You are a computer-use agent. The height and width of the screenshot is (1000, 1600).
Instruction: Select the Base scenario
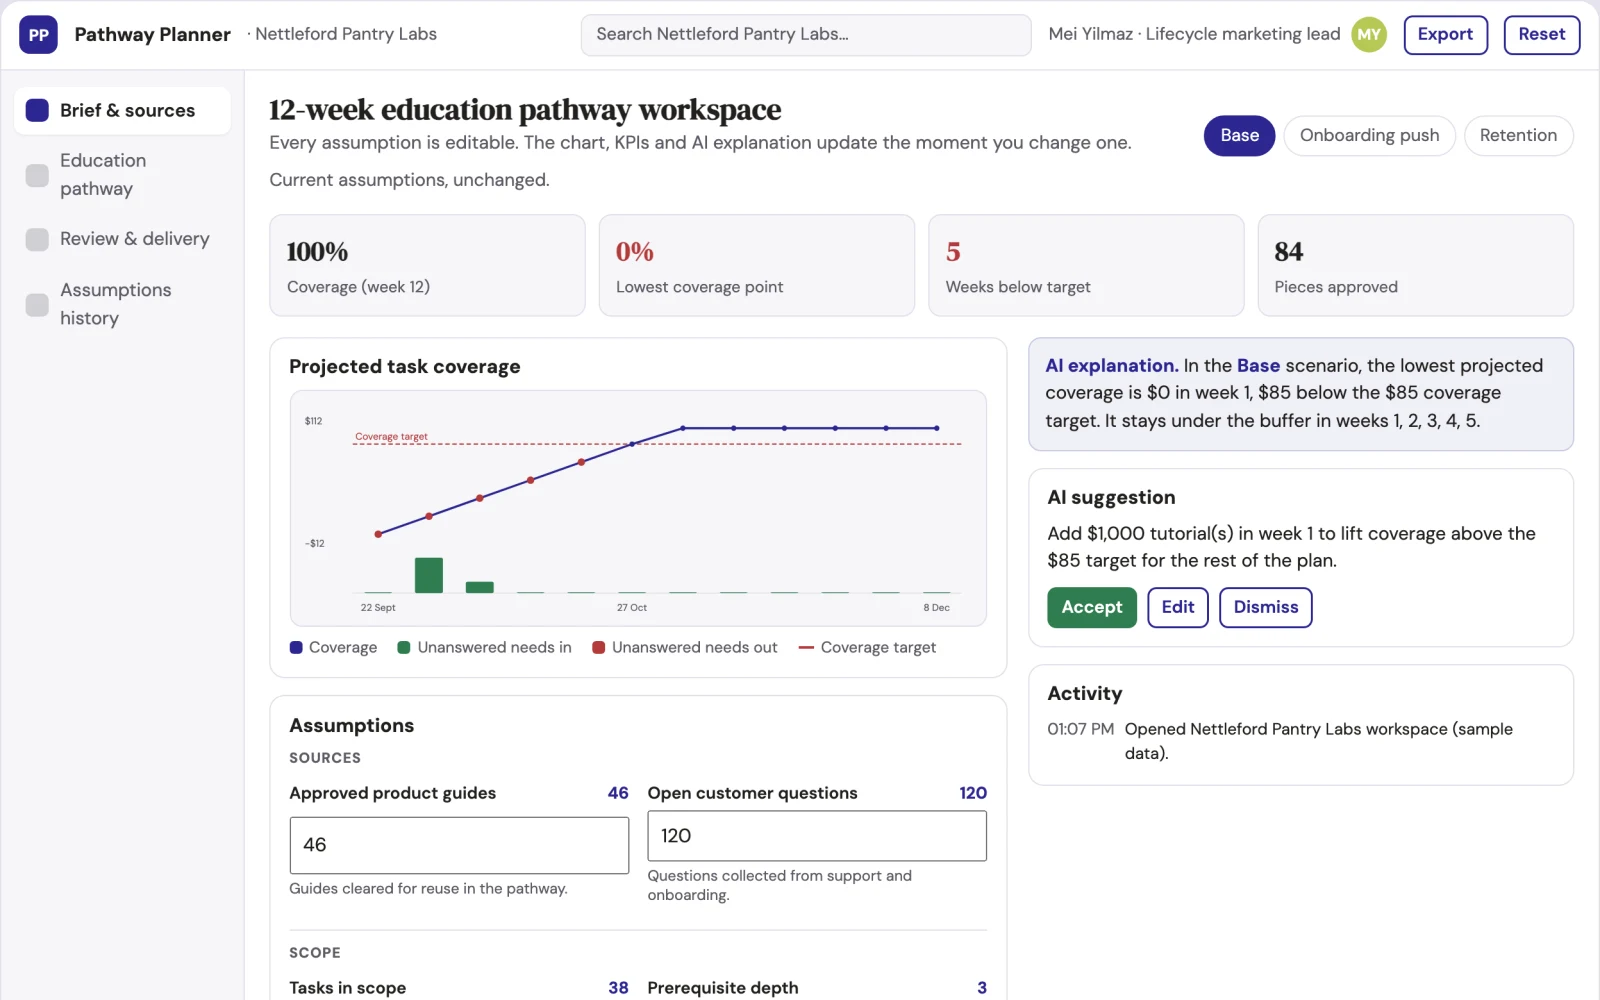tap(1239, 136)
